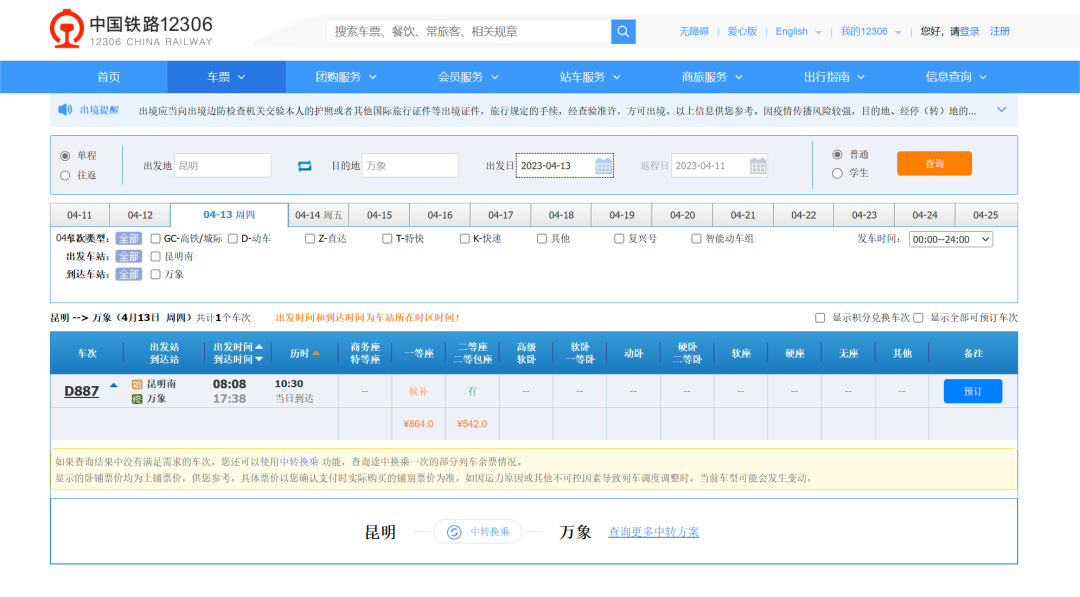
Task: Click the 出发地 昆明 input field
Action: [222, 166]
